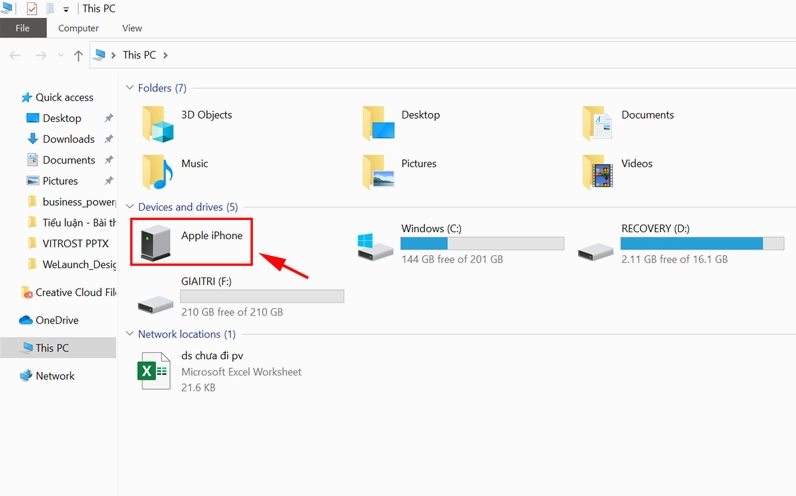Open the File menu tab
This screenshot has width=796, height=496.
point(22,28)
